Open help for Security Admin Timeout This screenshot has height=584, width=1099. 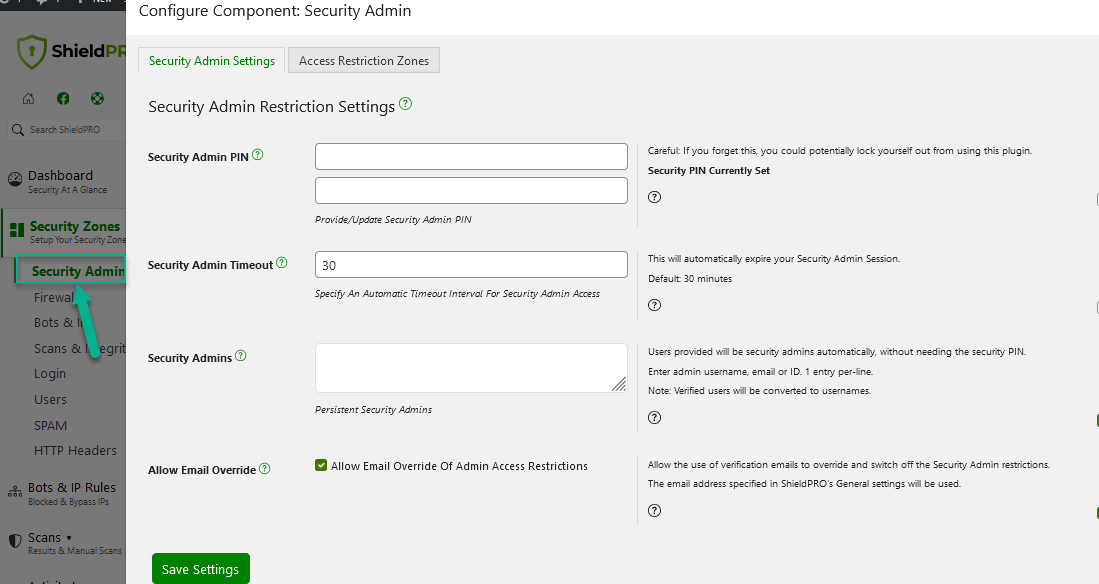click(282, 261)
